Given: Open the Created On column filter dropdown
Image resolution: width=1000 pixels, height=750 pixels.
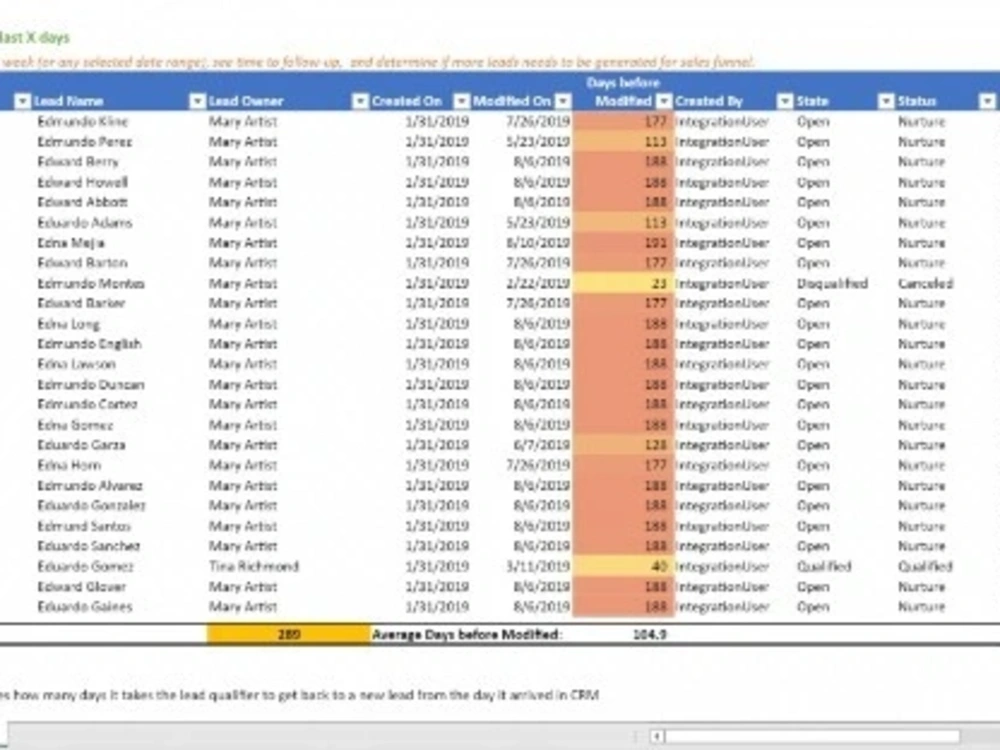Looking at the screenshot, I should coord(360,101).
